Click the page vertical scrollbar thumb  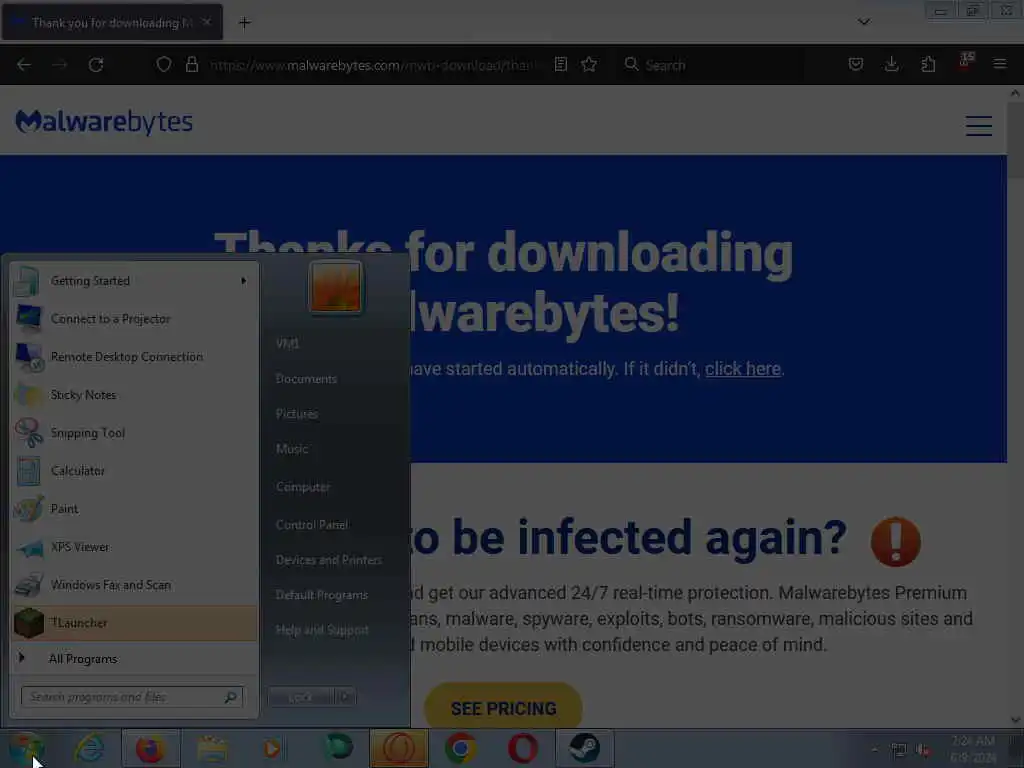pos(1015,138)
